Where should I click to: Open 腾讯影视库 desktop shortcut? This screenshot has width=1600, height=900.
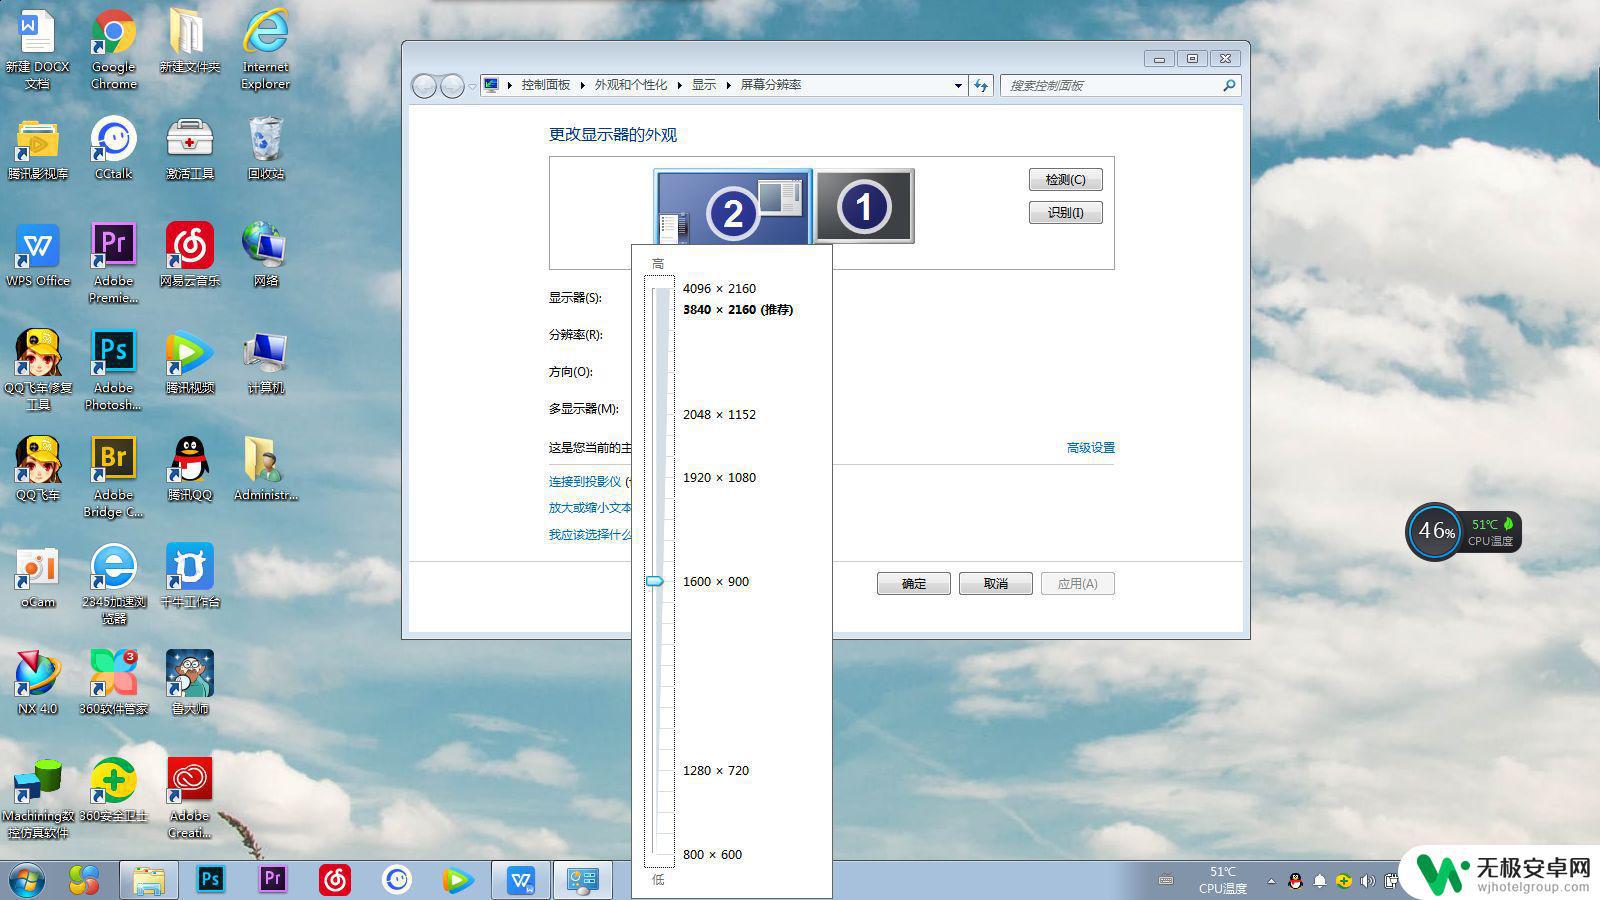coord(38,149)
